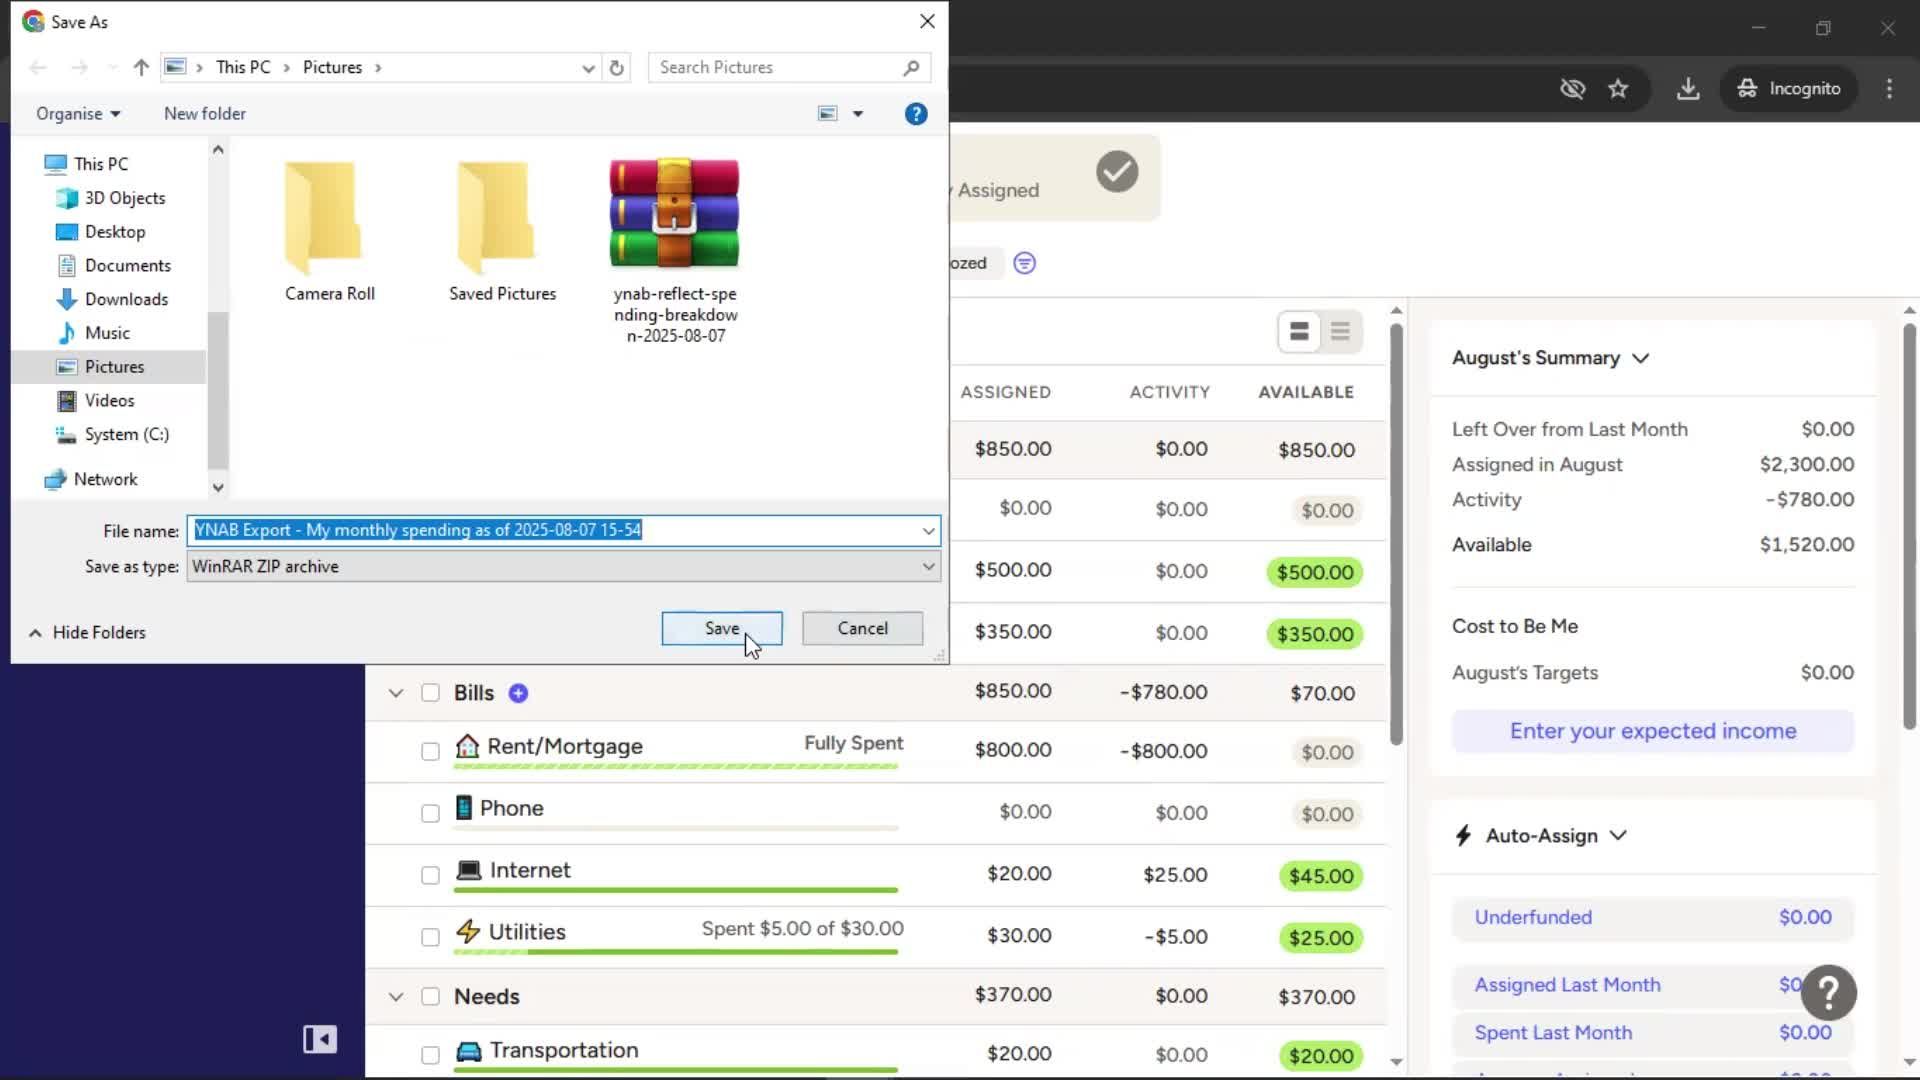1920x1080 pixels.
Task: Select Videos in the navigation tree
Action: [109, 401]
